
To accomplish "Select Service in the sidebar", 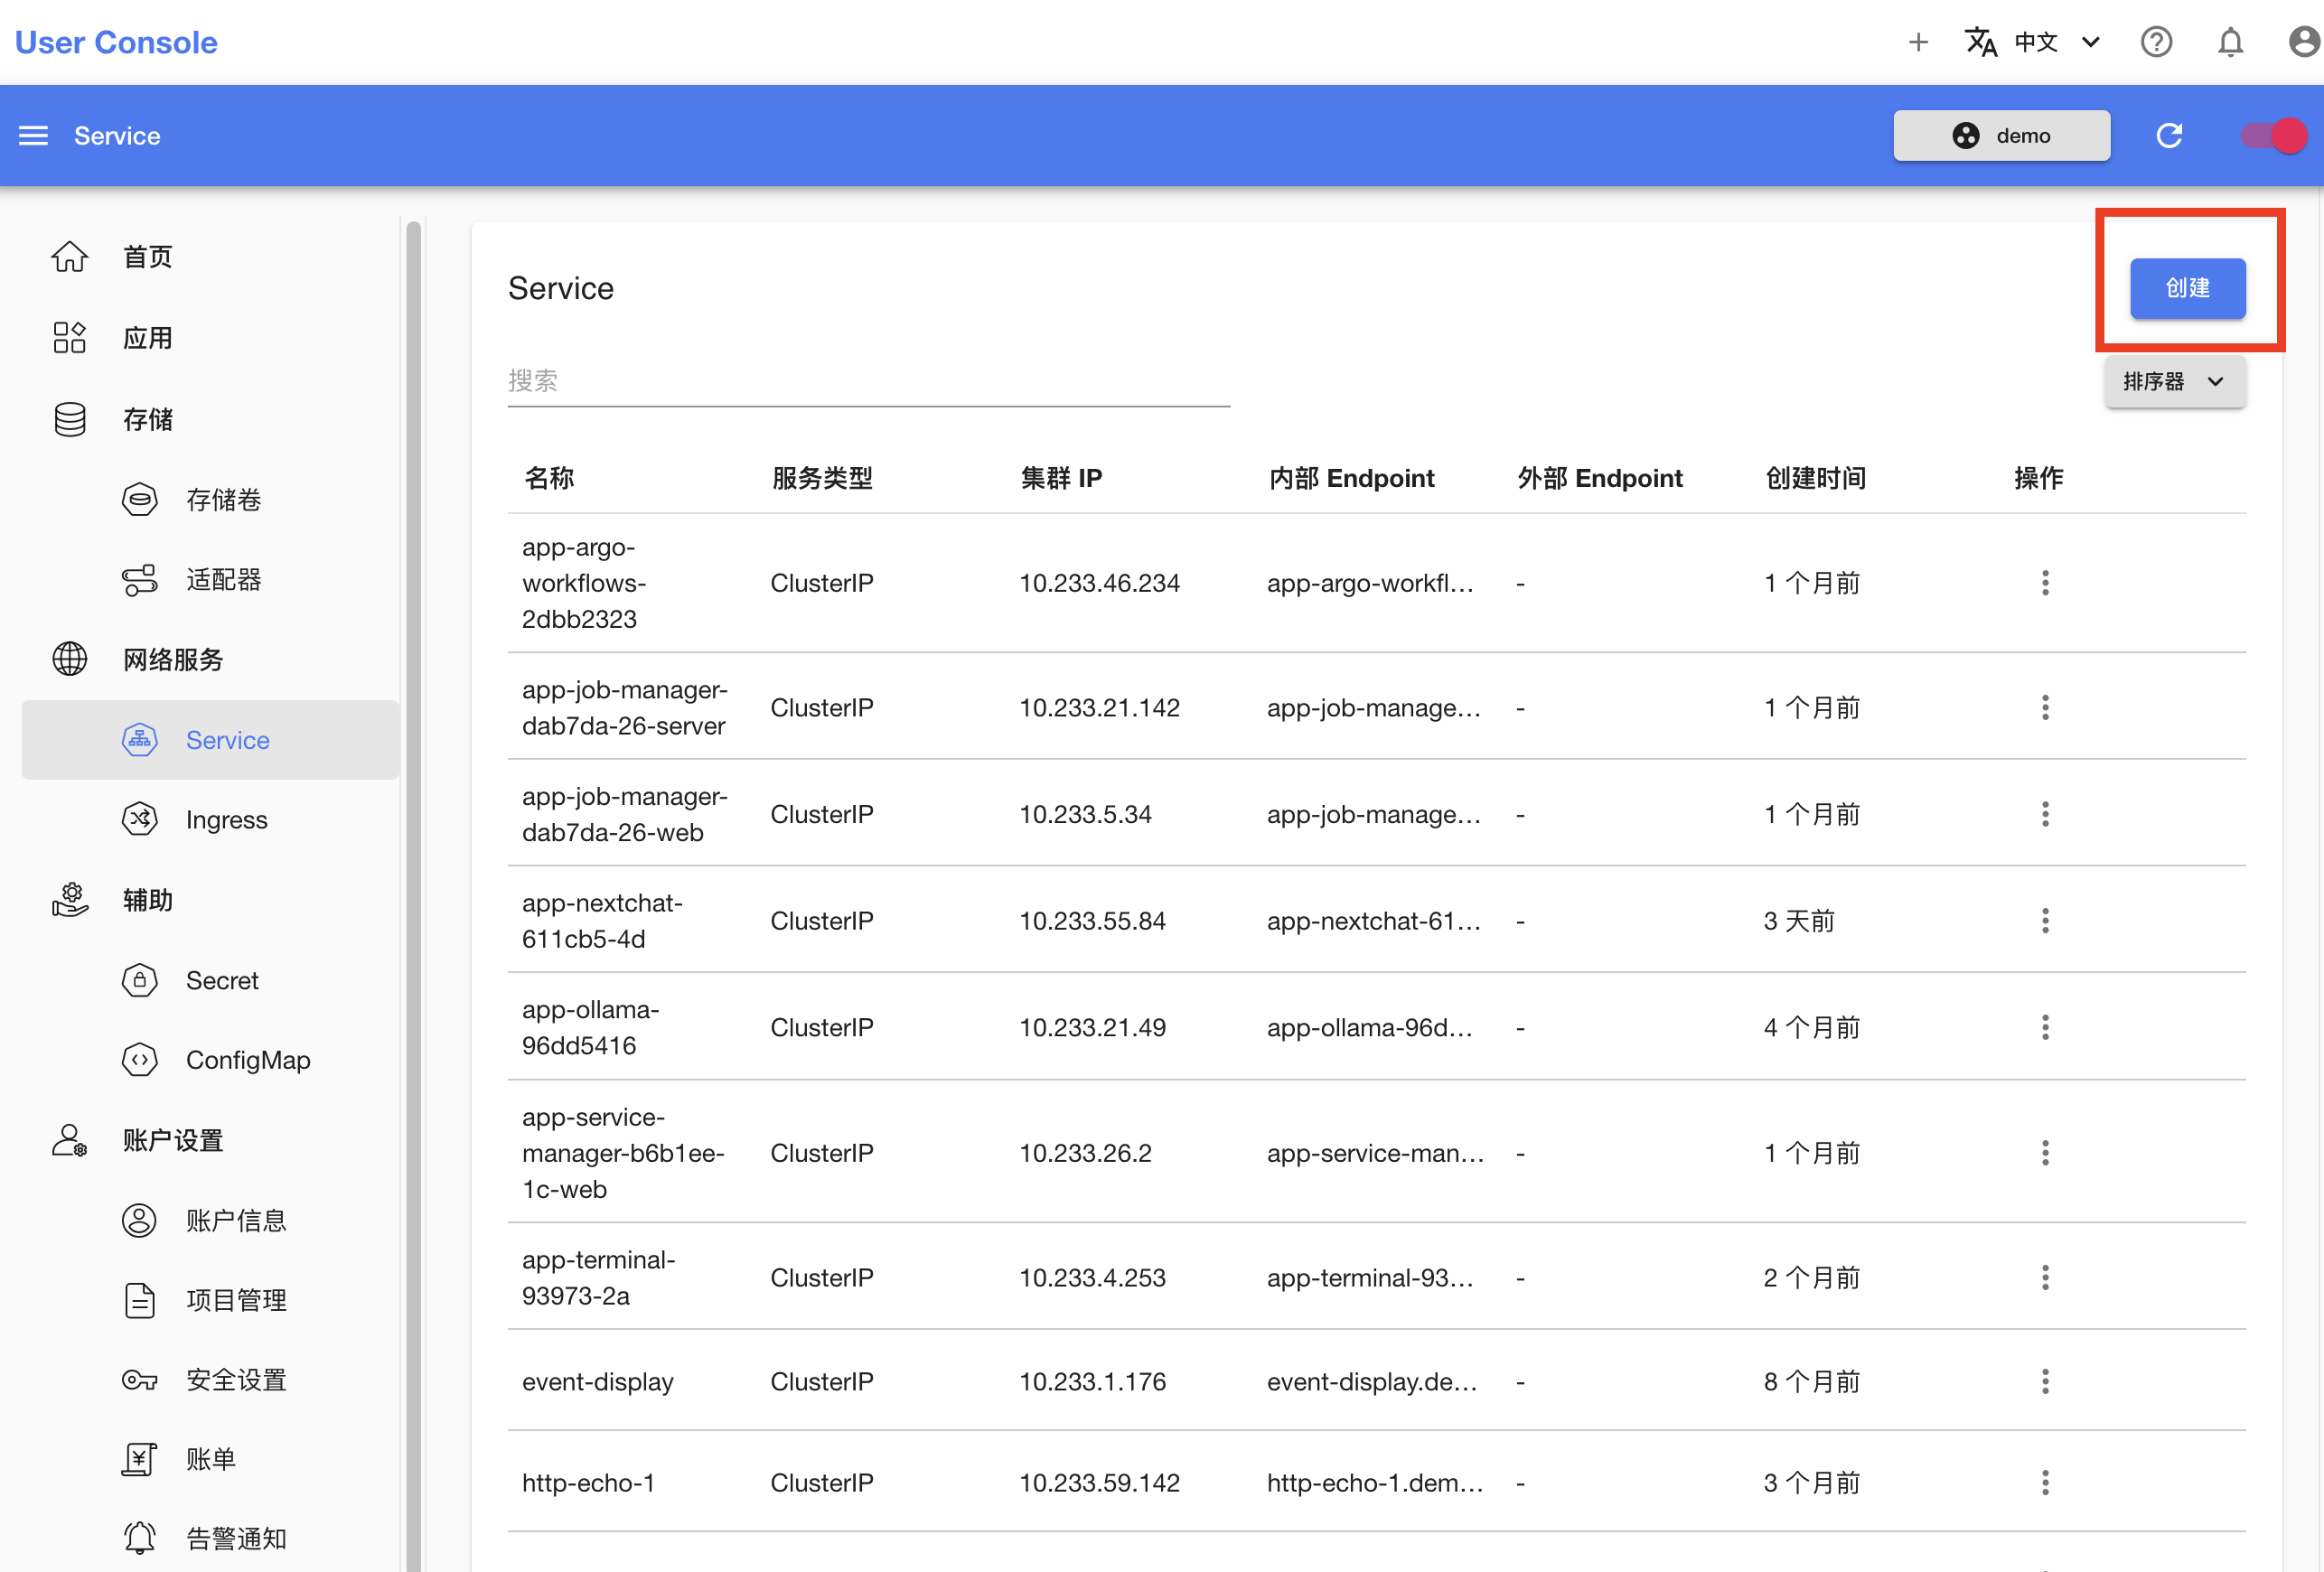I will pyautogui.click(x=210, y=739).
